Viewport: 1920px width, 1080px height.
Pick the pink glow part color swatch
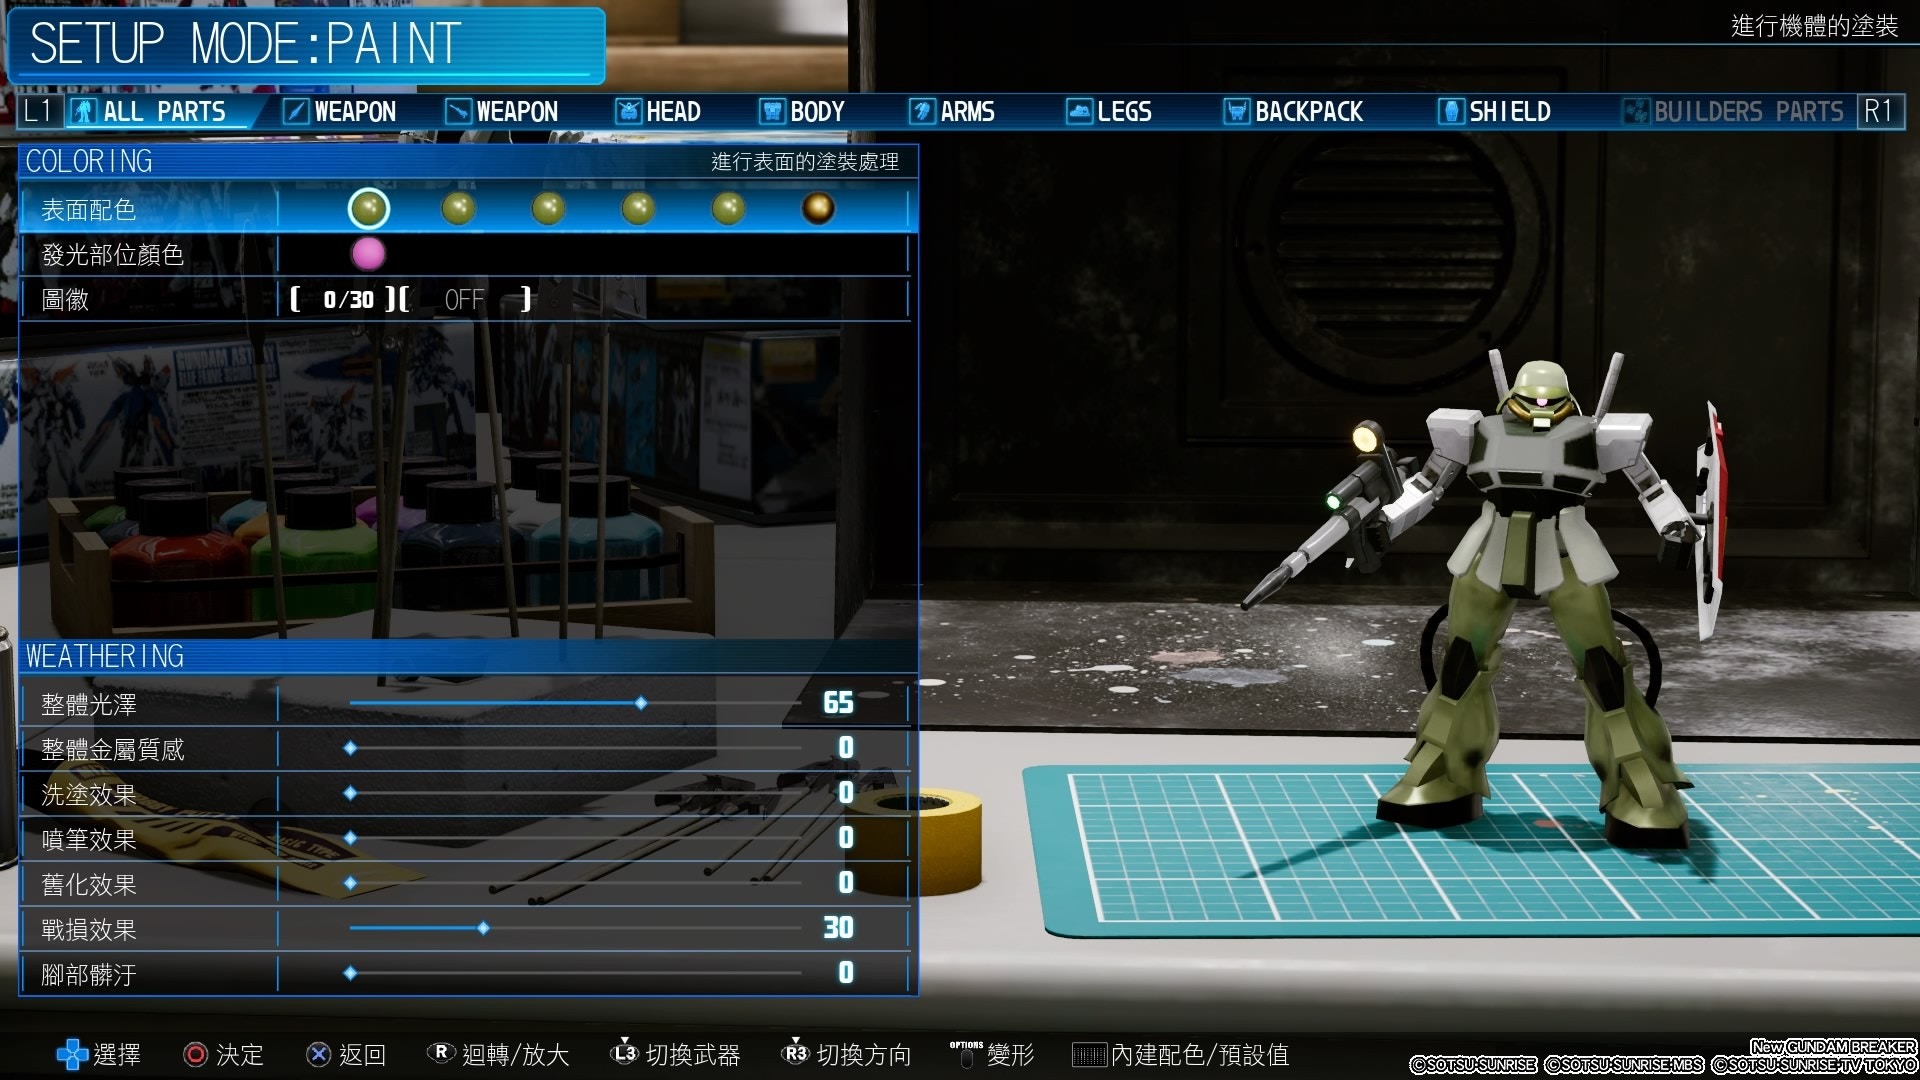pyautogui.click(x=368, y=254)
